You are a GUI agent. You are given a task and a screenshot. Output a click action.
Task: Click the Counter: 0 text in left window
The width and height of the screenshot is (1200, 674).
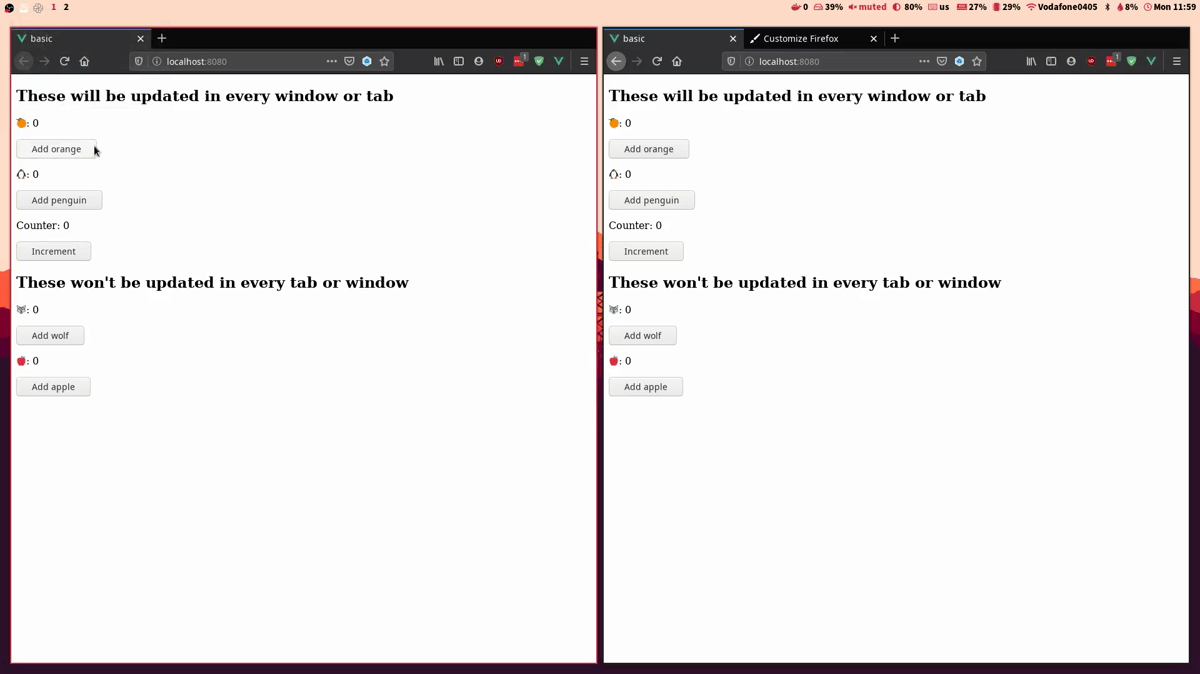pyautogui.click(x=43, y=225)
